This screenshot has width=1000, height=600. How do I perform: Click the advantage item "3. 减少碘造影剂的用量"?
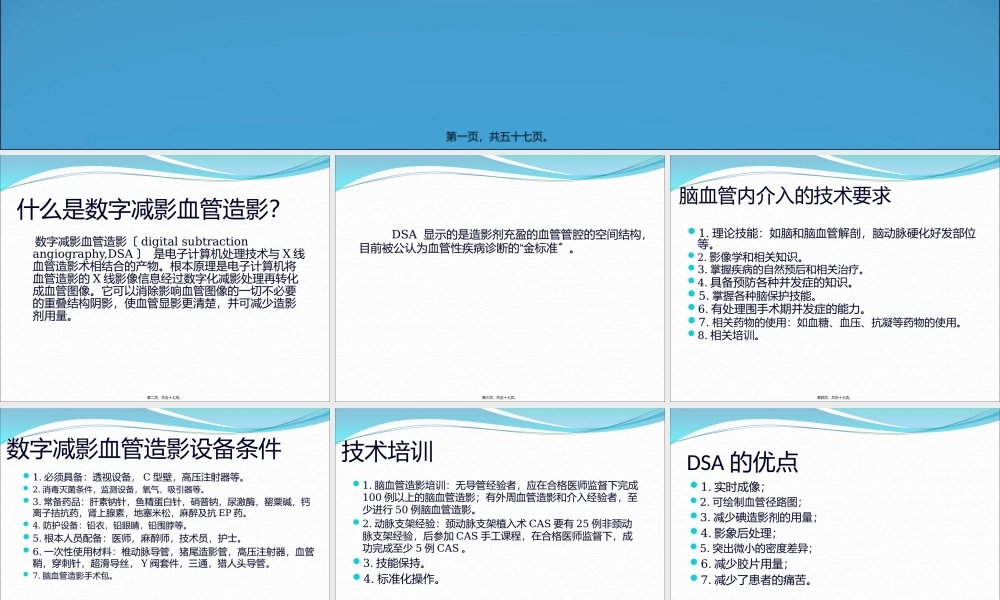coord(758,517)
